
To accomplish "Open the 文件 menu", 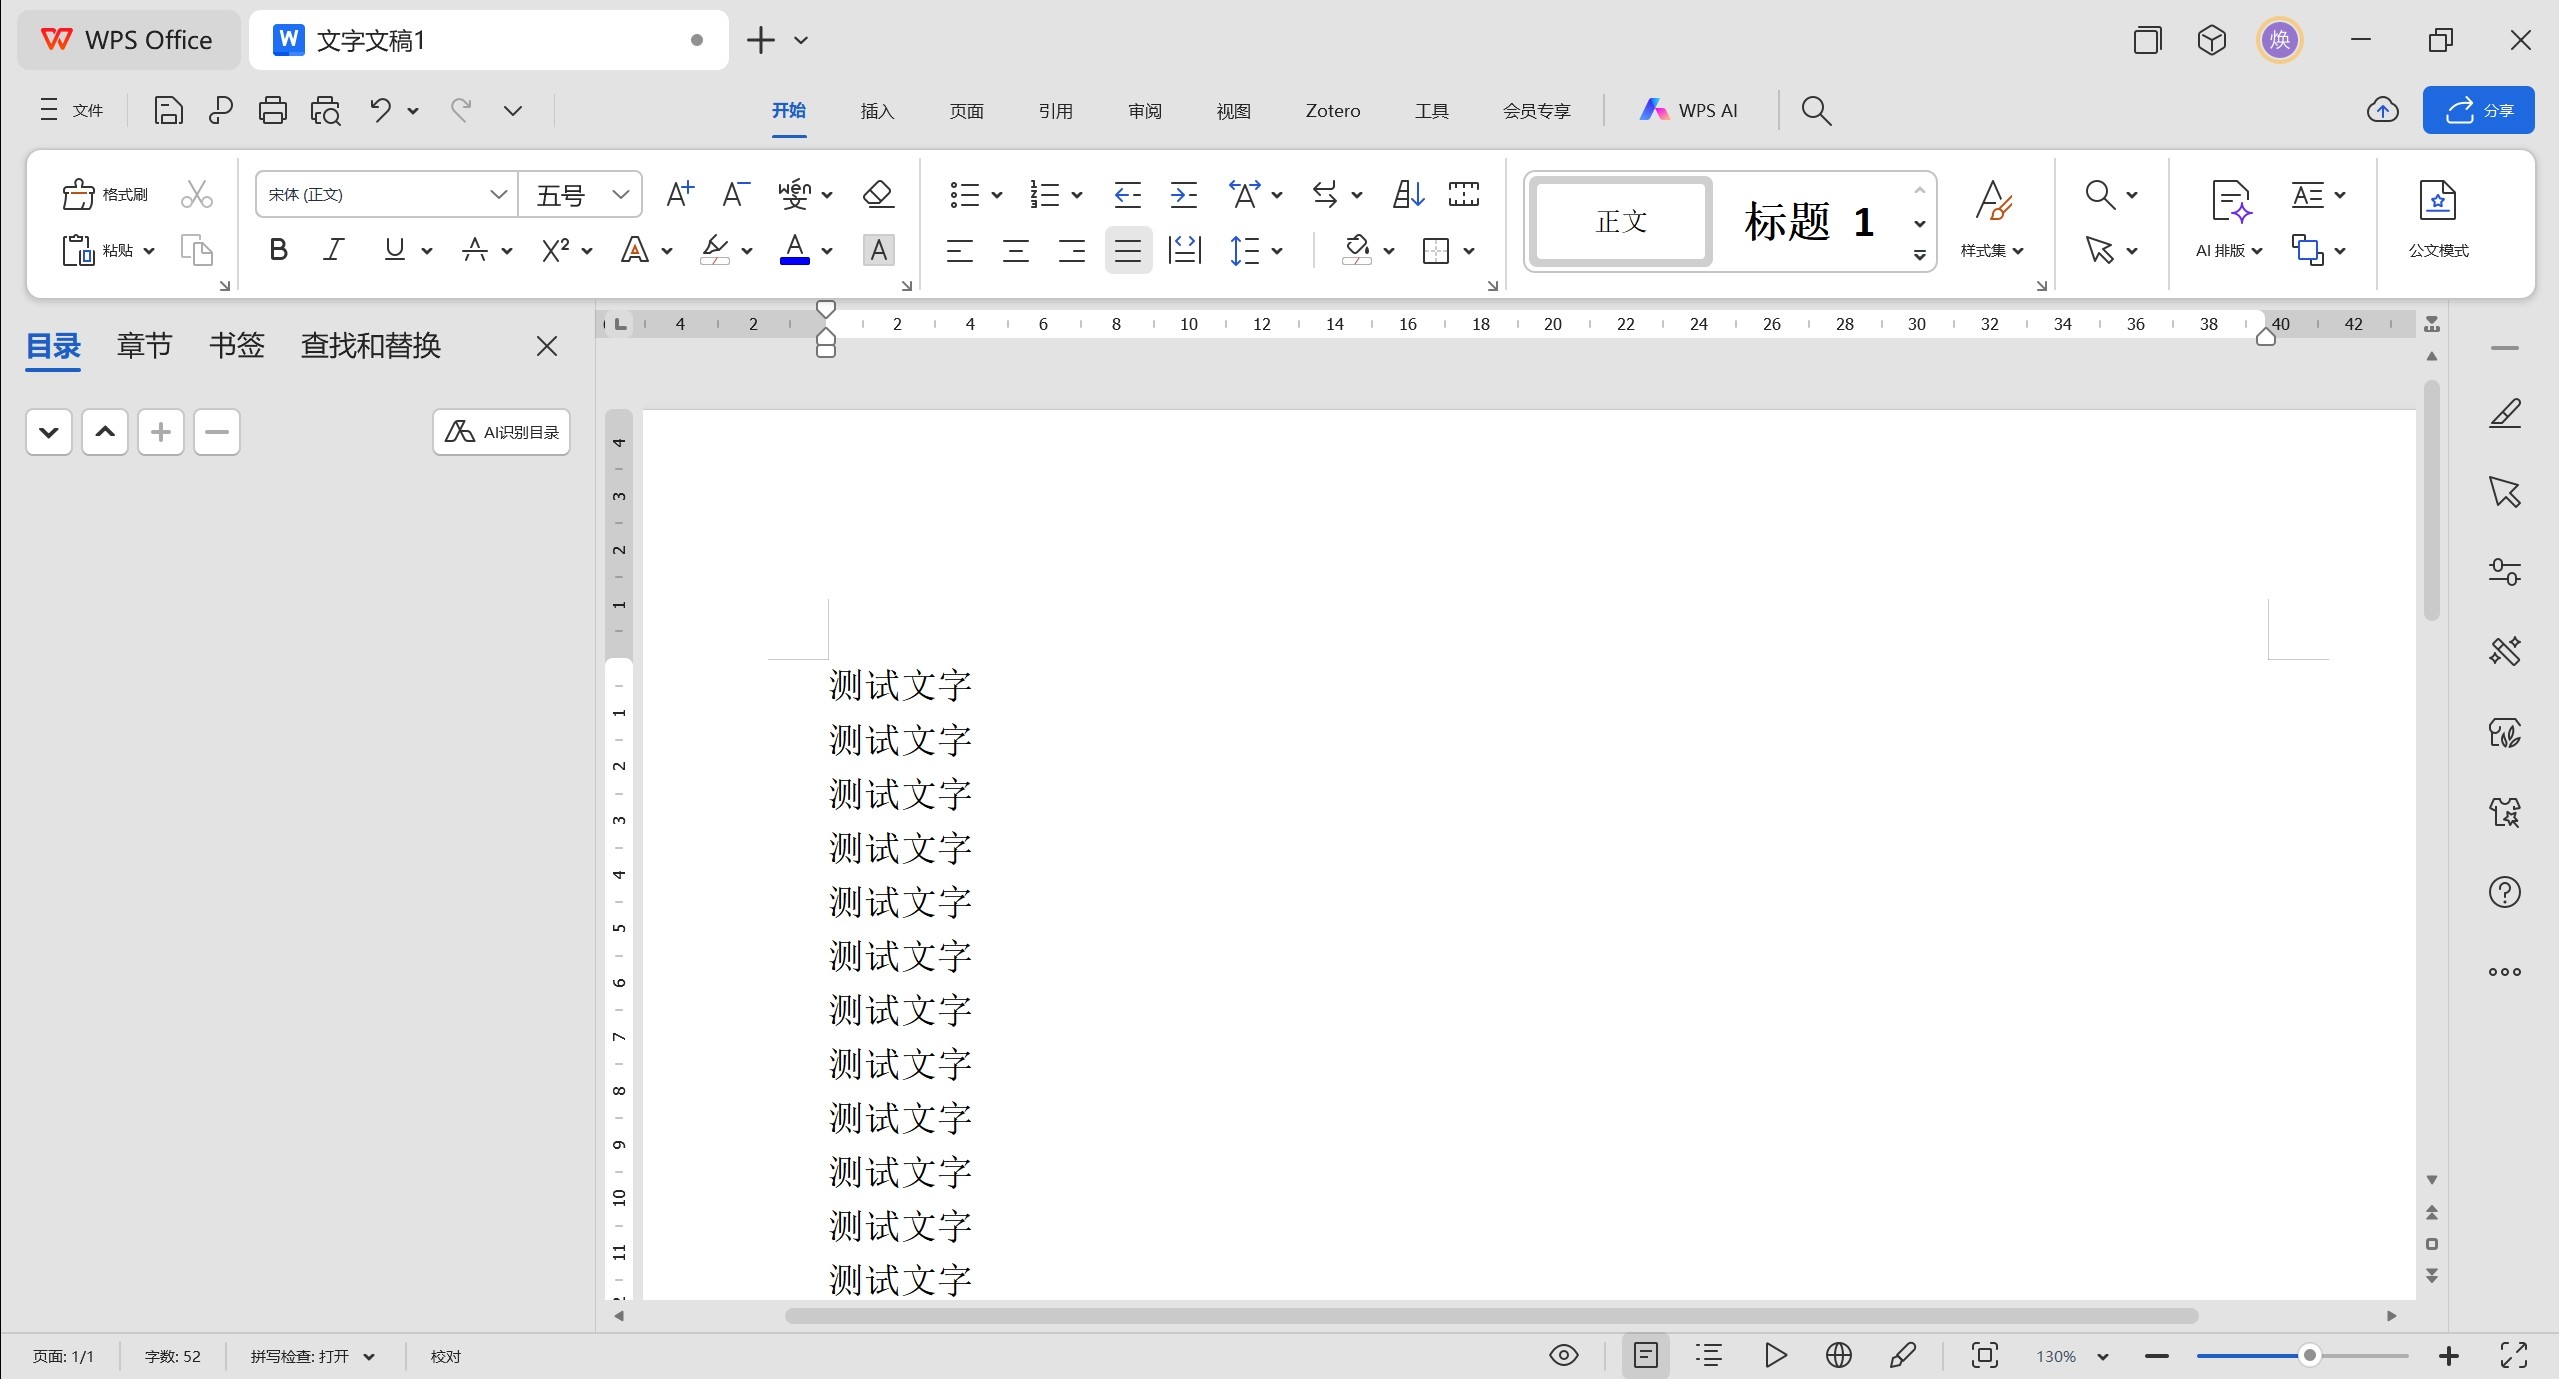I will click(71, 110).
